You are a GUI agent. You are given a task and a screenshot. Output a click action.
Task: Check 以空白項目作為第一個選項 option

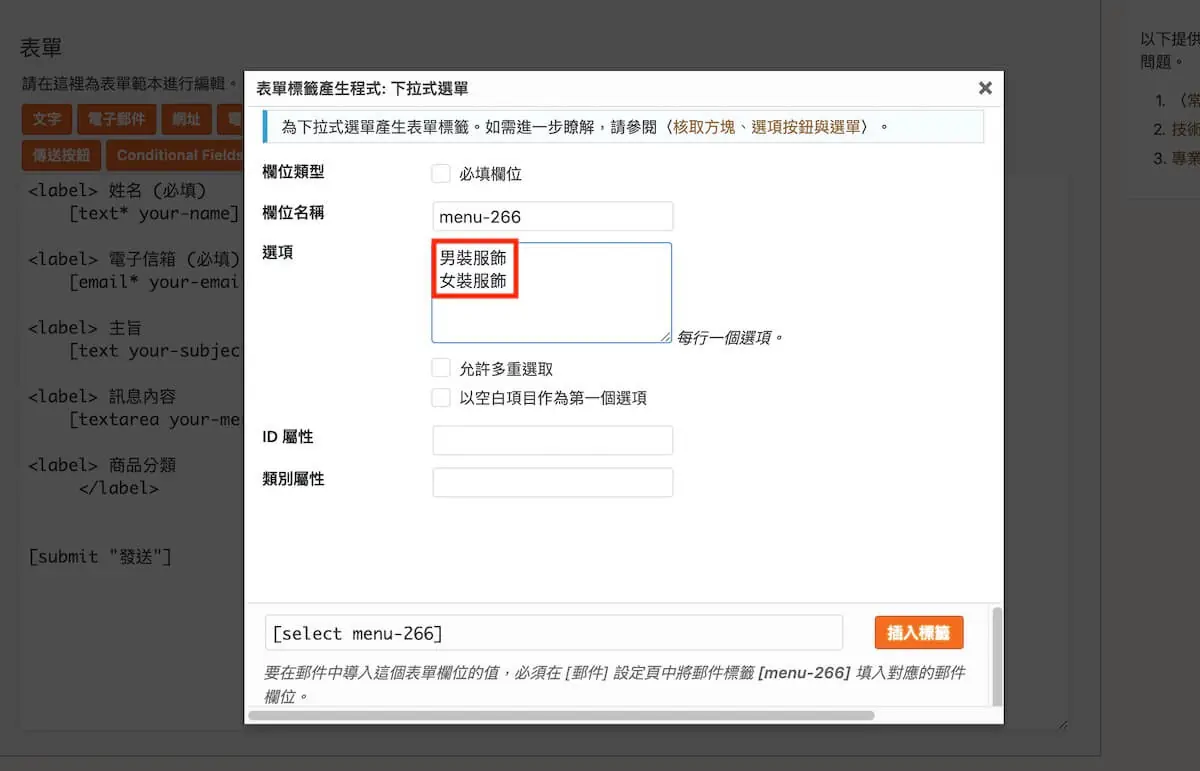(441, 398)
